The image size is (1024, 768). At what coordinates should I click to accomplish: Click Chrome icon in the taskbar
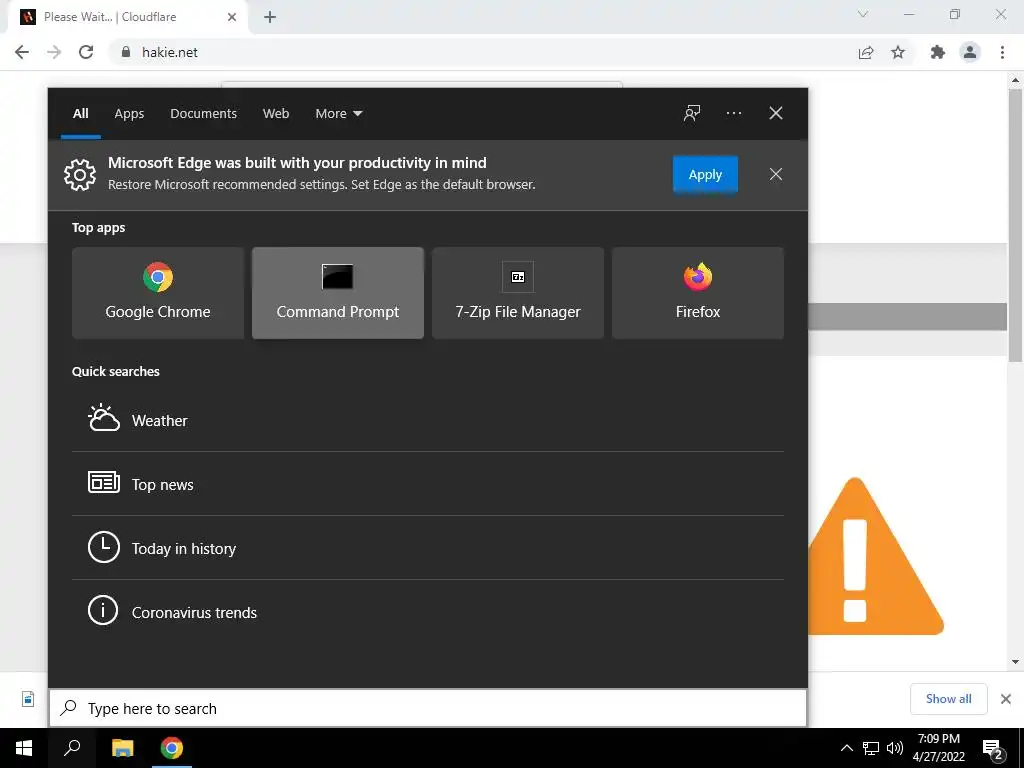click(x=172, y=748)
